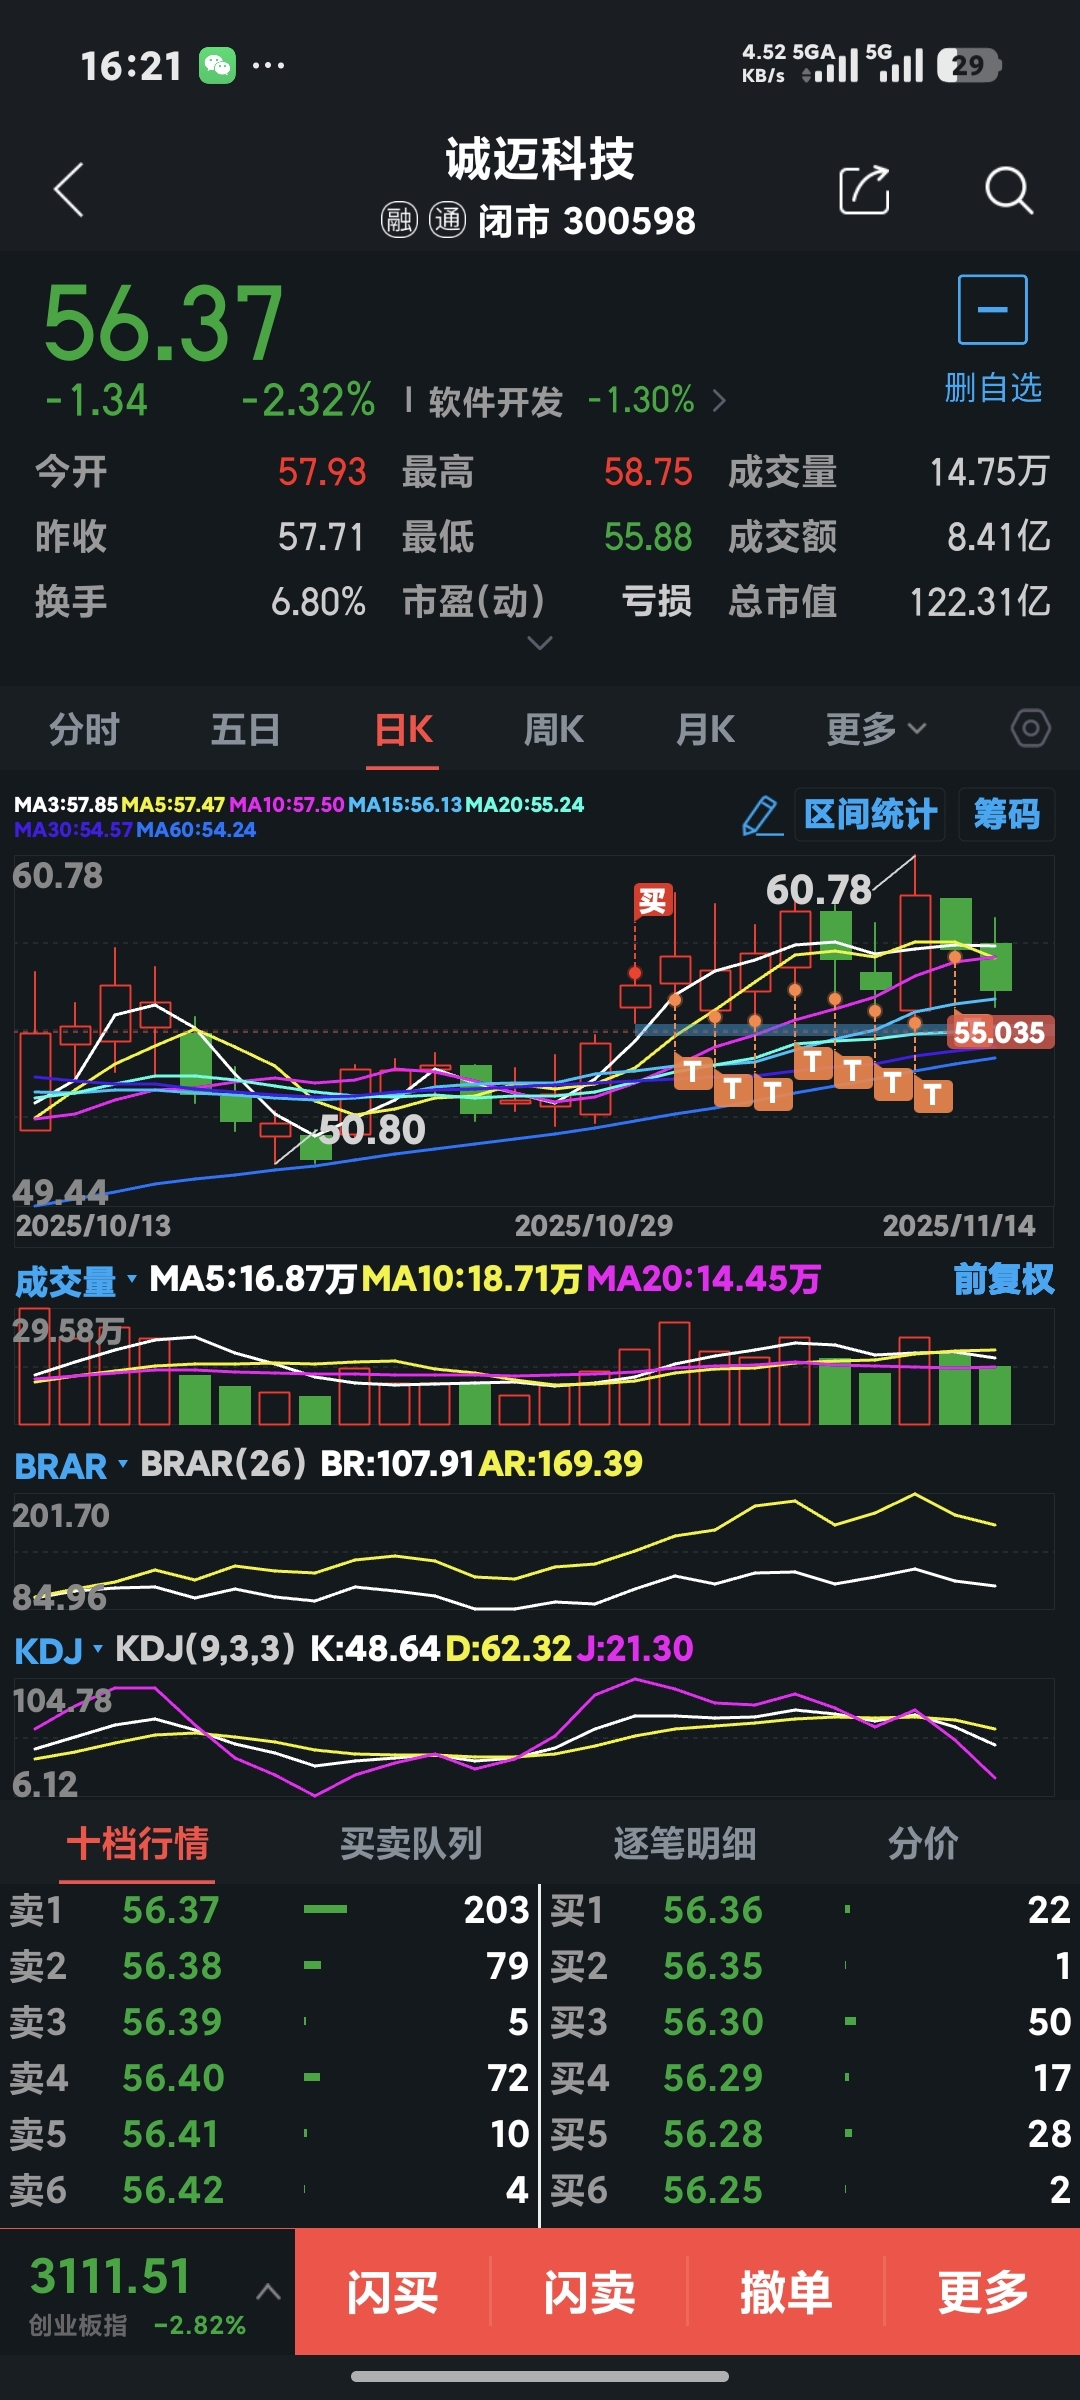1080x2400 pixels.
Task: Tap the 60.78 high point label
Action: 819,889
